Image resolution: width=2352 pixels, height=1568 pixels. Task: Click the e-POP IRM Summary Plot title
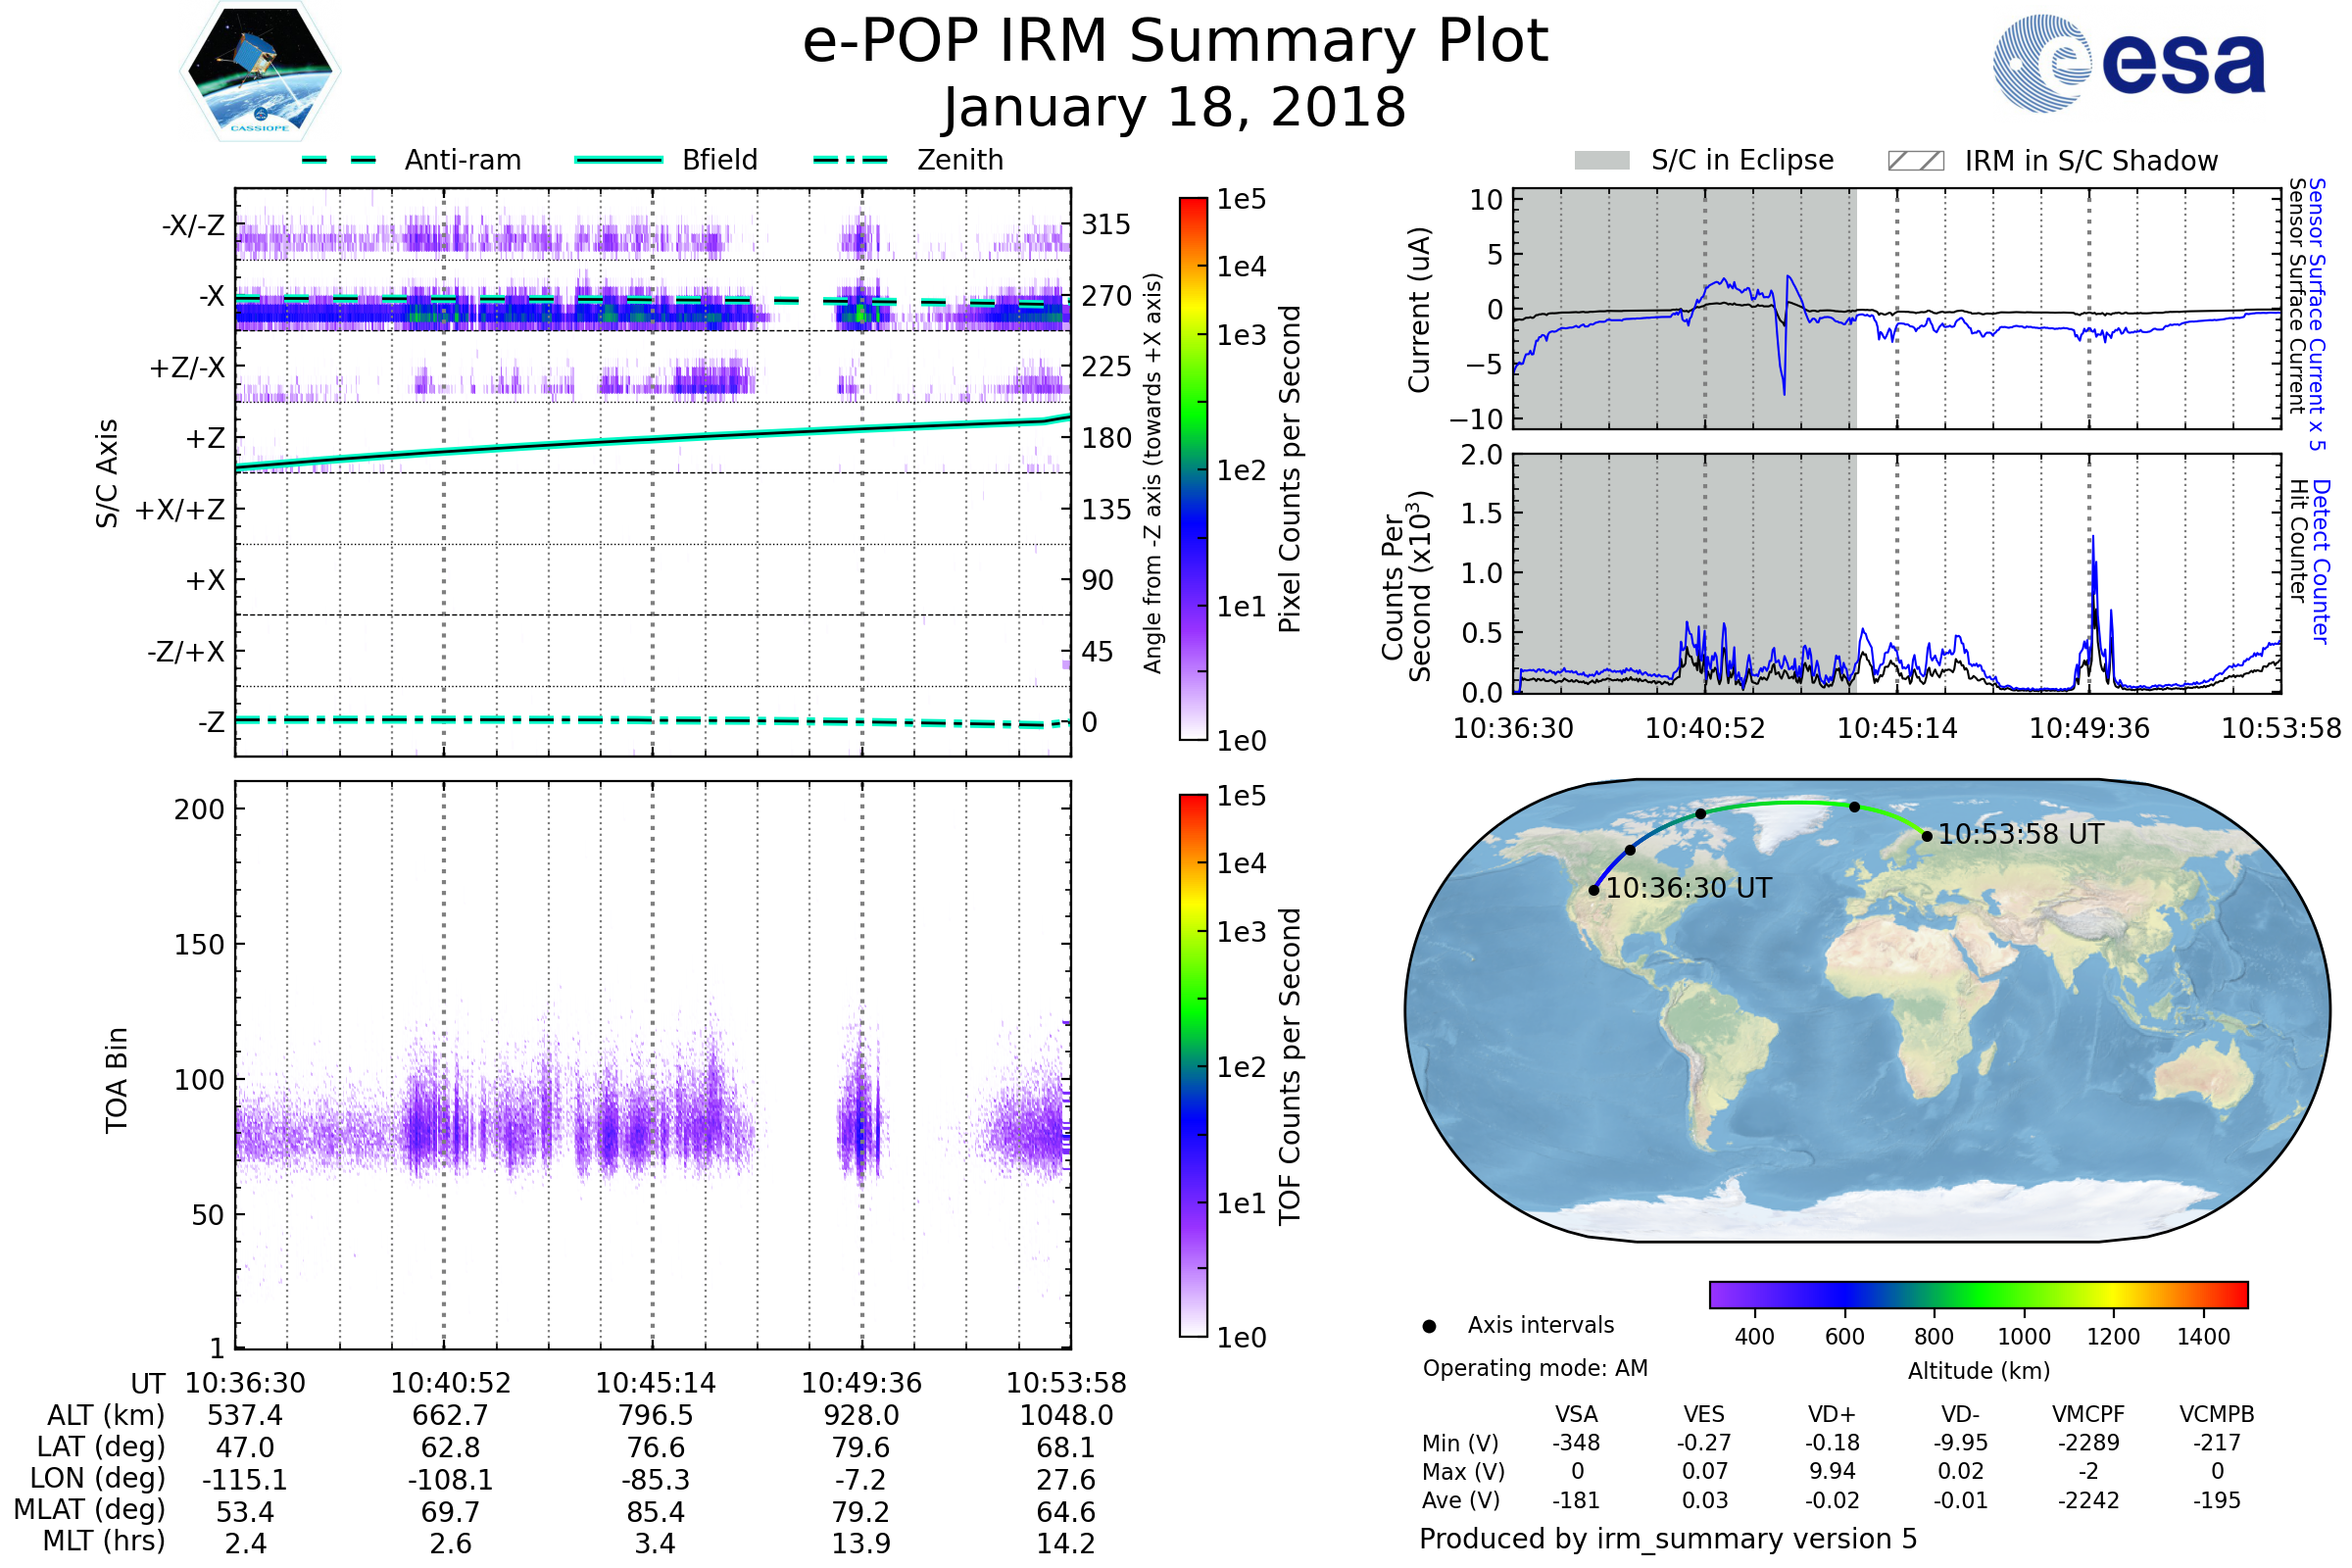(x=1175, y=42)
